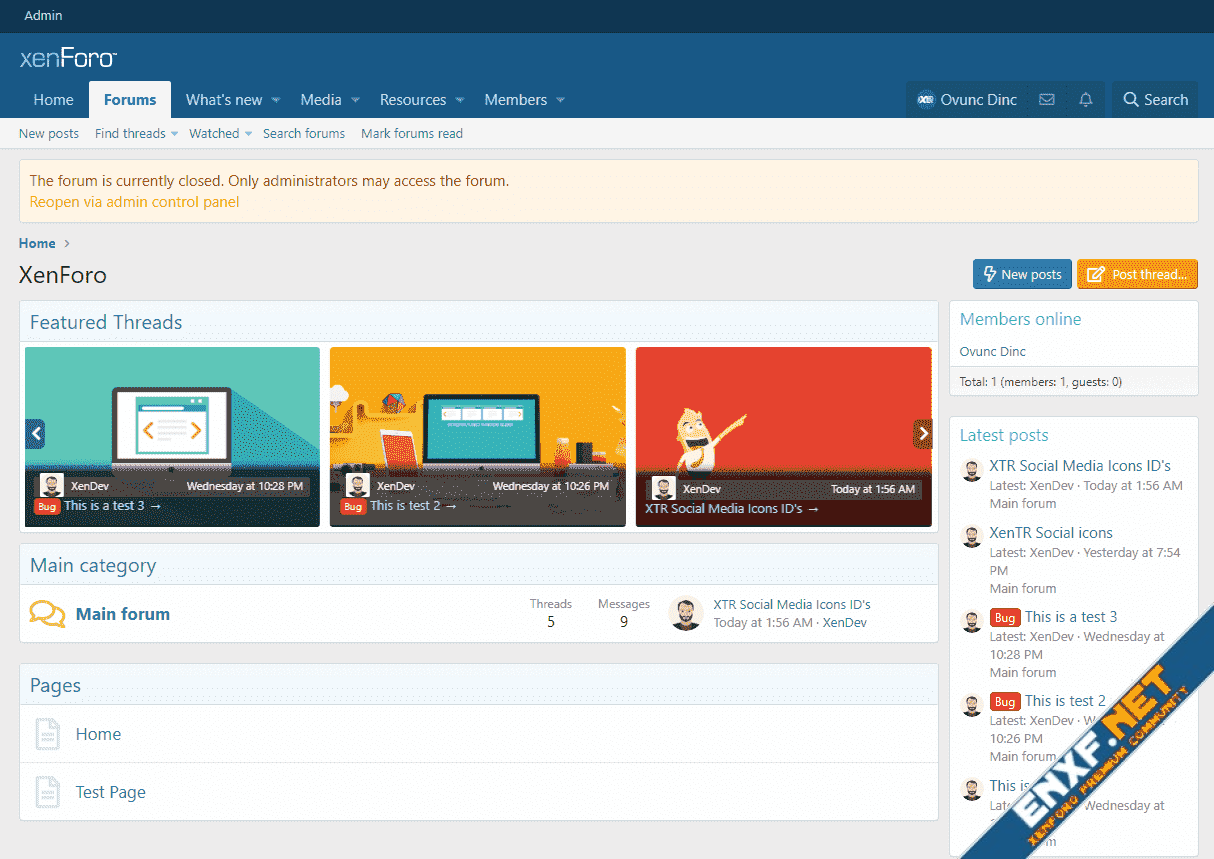Screen dimensions: 1214x859
Task: Open the Test Page link
Action: coord(111,792)
